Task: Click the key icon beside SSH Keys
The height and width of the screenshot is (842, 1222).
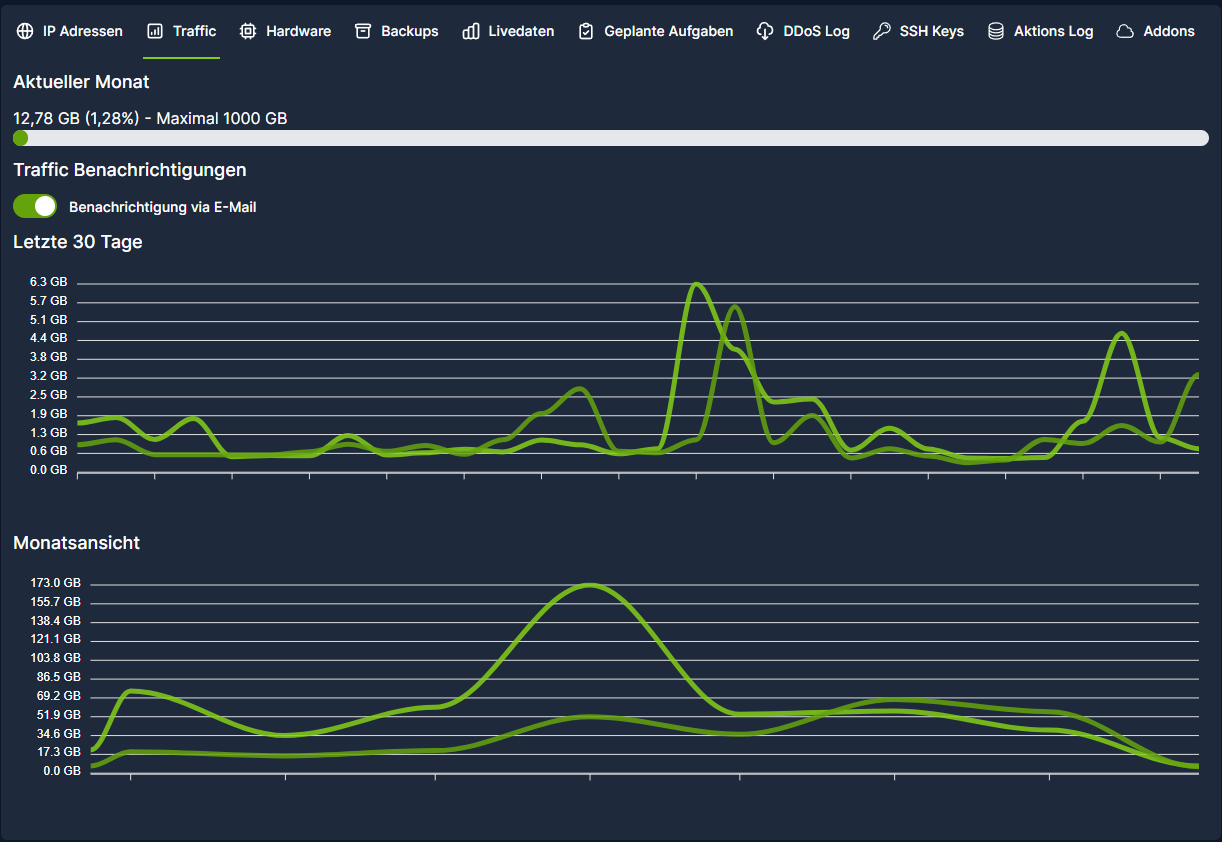Action: coord(881,31)
